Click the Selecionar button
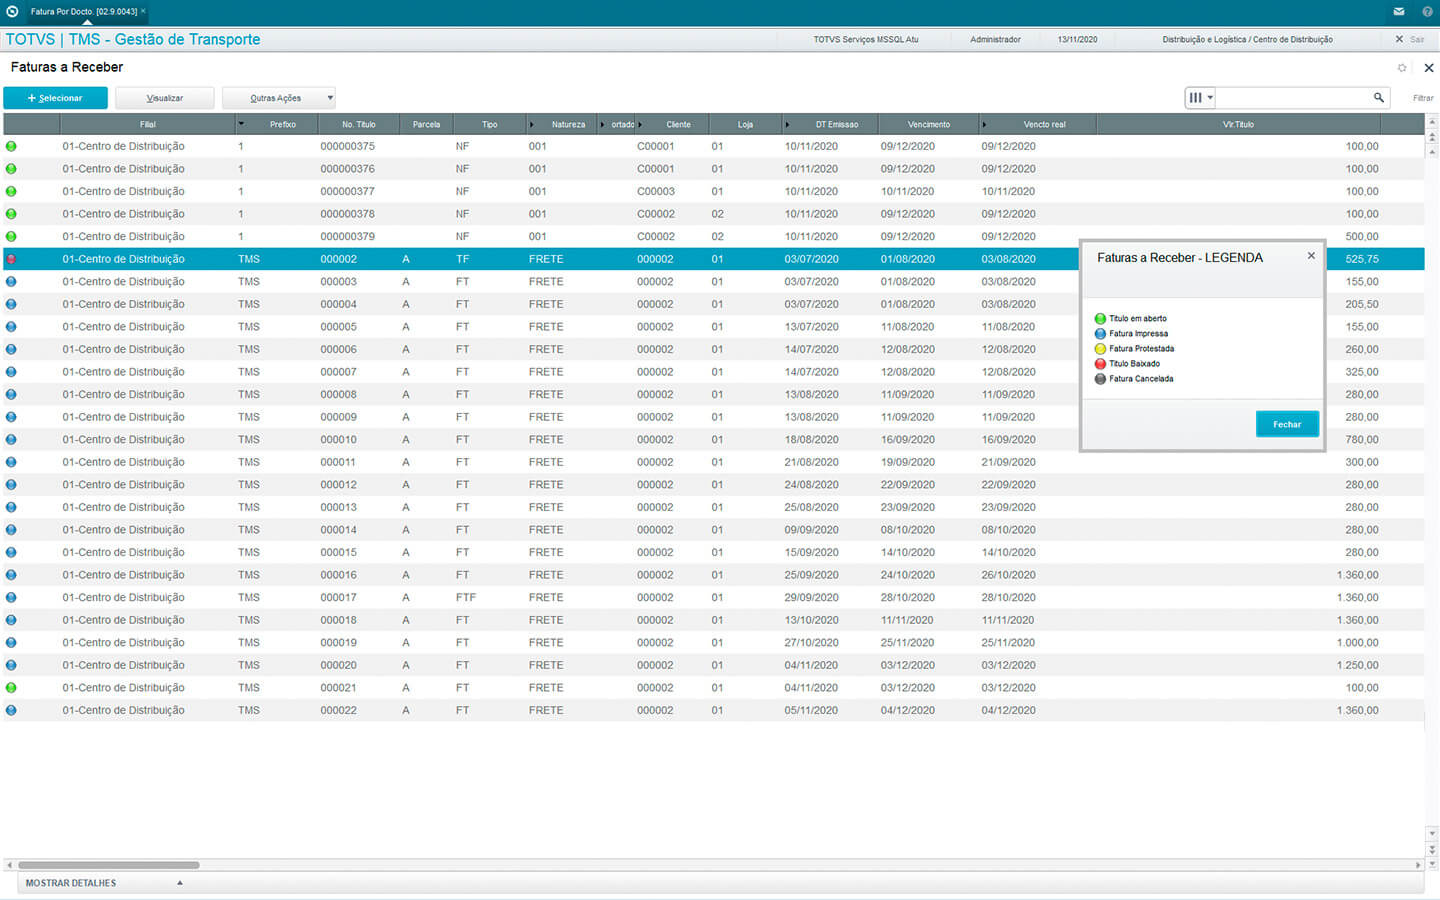1440x900 pixels. pos(56,98)
